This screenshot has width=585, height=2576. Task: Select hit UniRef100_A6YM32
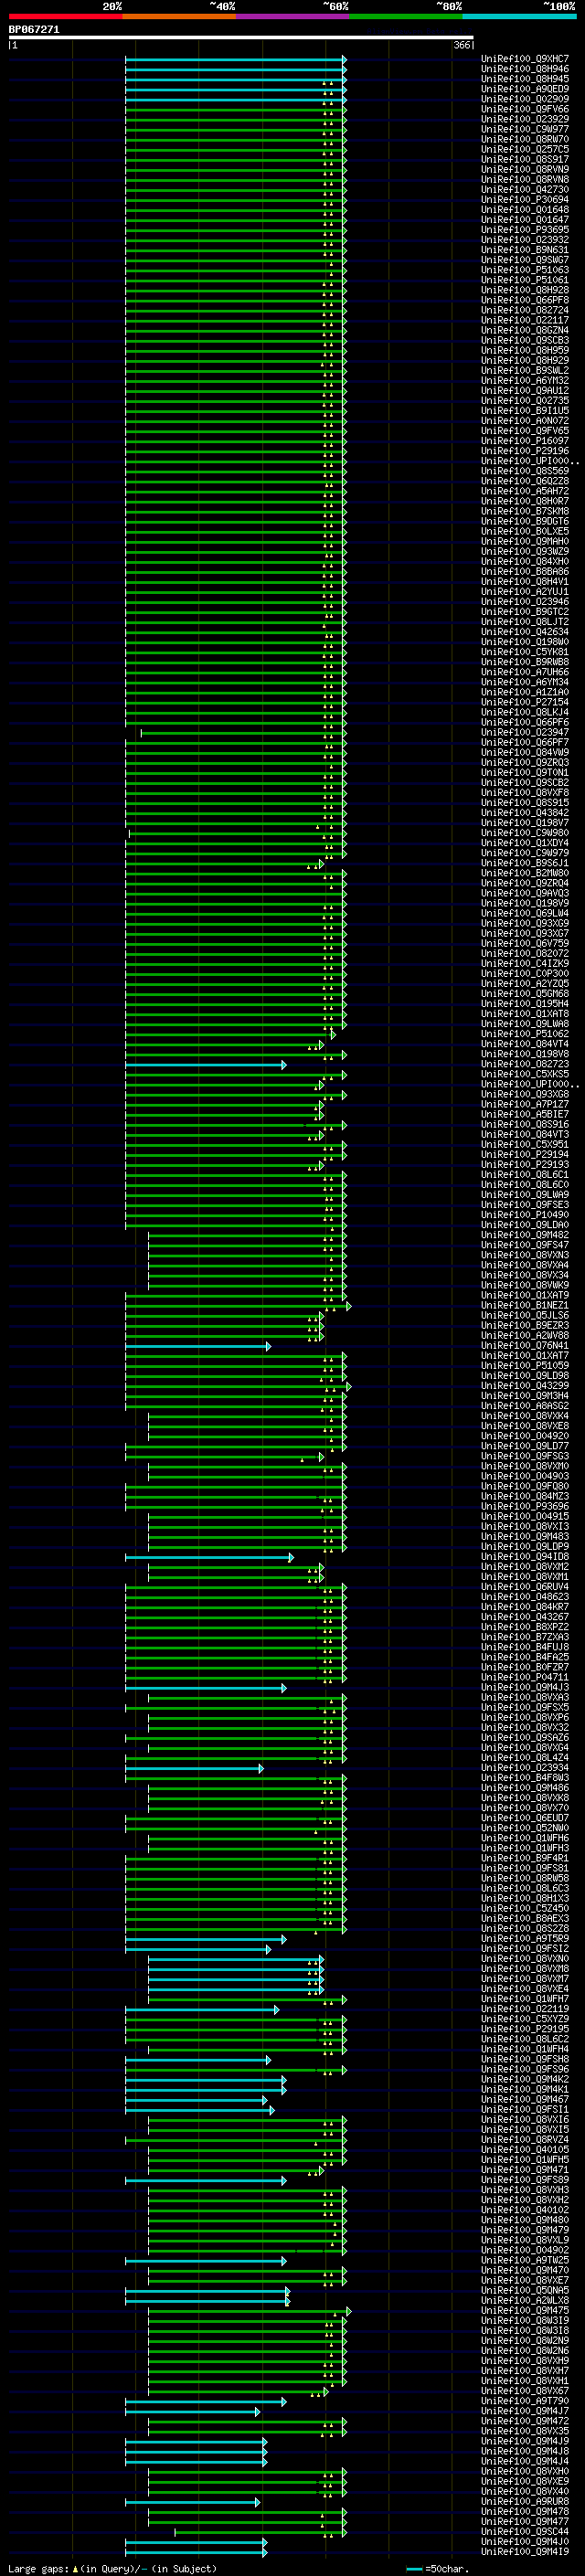click(525, 380)
